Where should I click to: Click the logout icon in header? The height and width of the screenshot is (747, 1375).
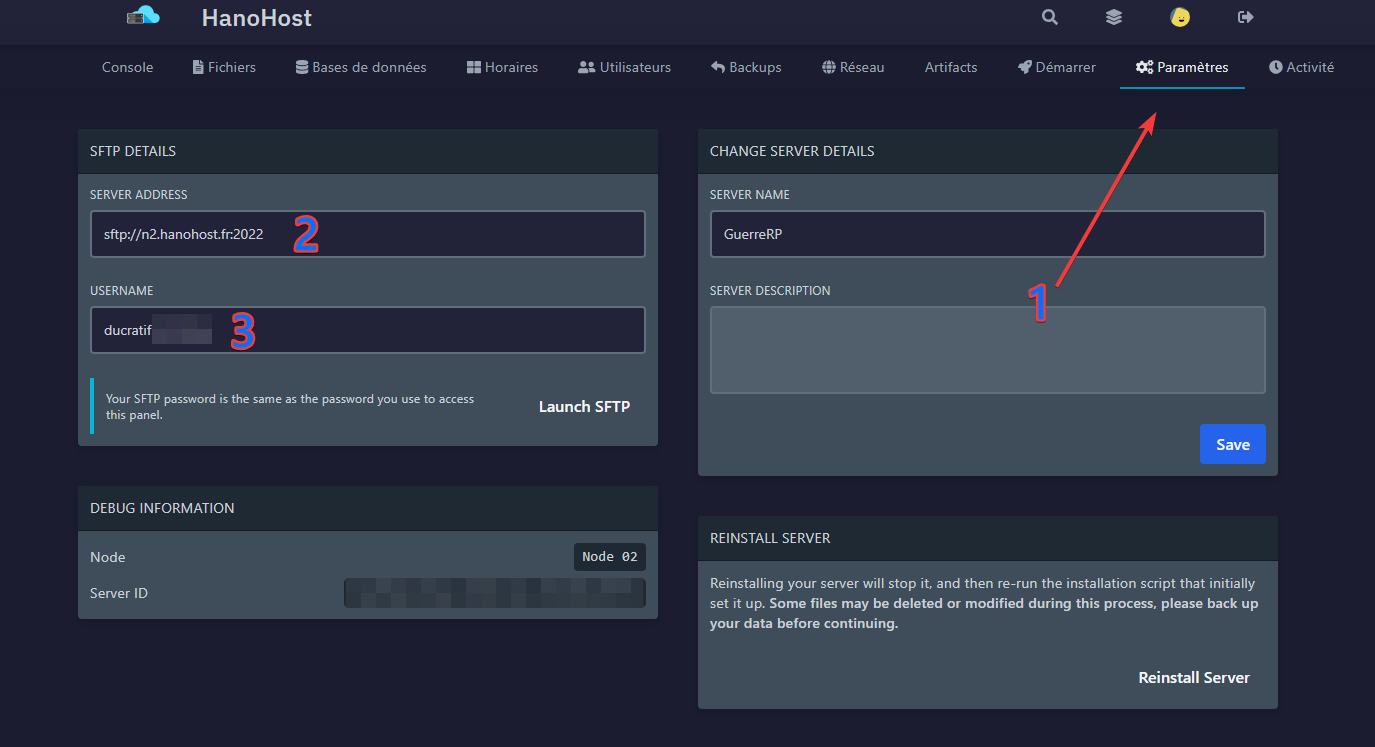pos(1245,17)
